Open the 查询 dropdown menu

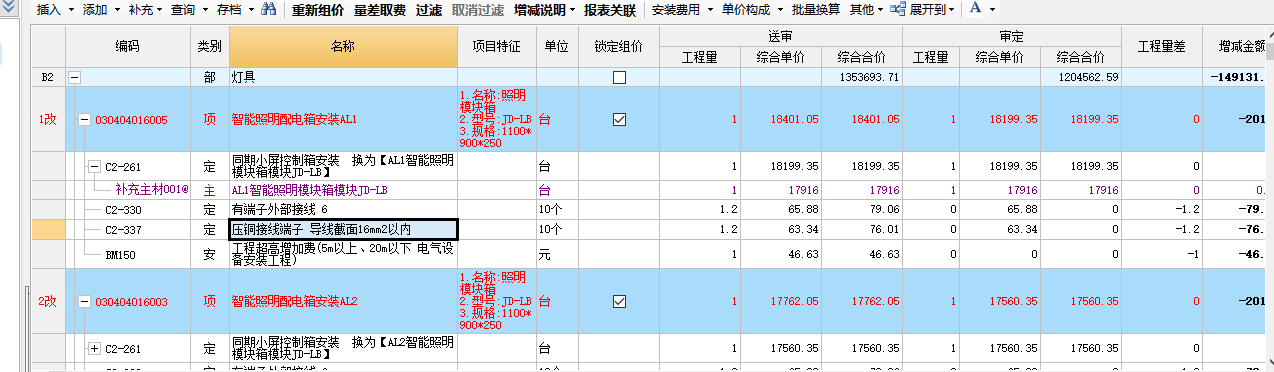[x=188, y=10]
